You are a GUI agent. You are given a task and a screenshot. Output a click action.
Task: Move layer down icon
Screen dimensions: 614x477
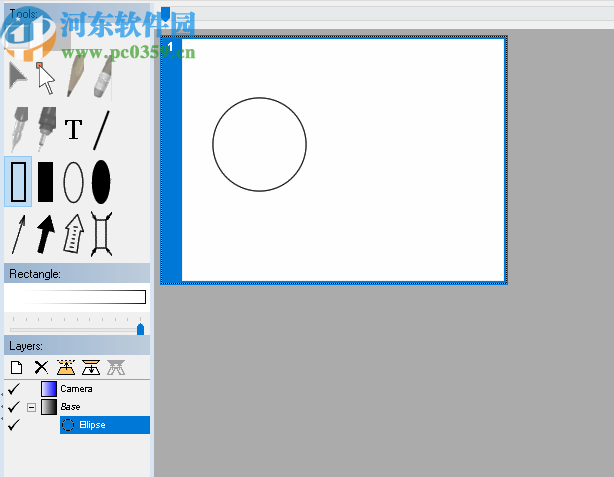[x=91, y=367]
